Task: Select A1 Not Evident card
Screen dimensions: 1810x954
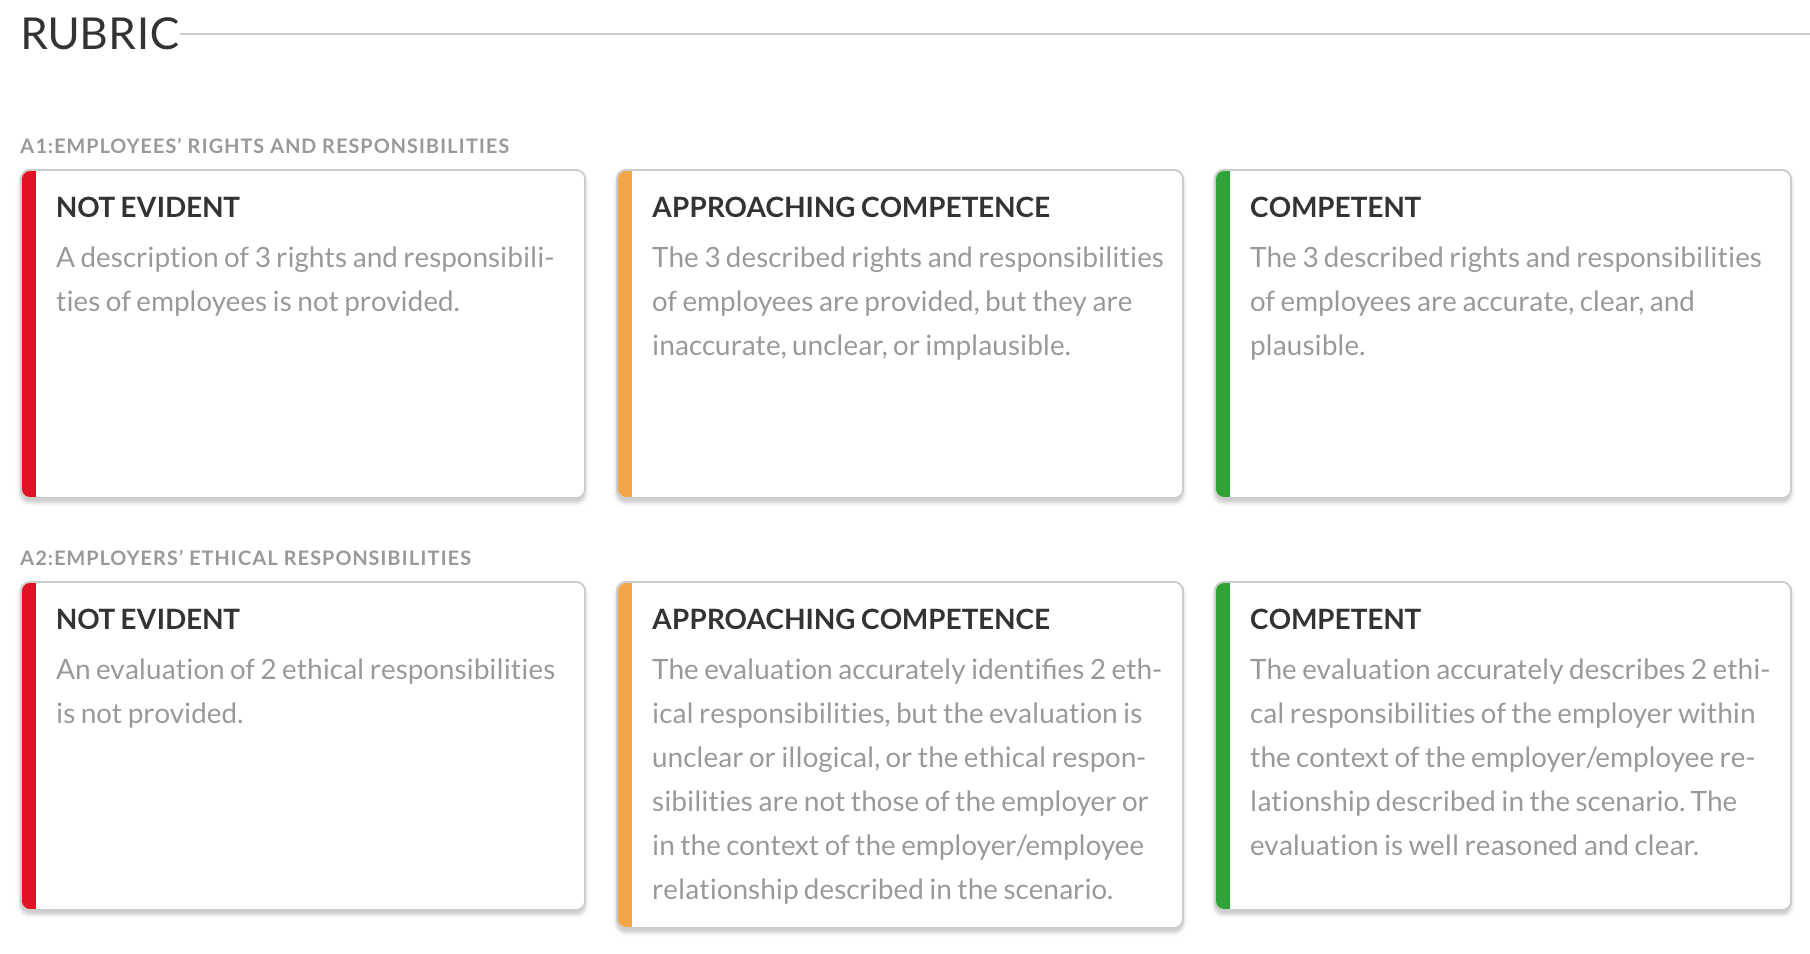Action: tap(303, 334)
